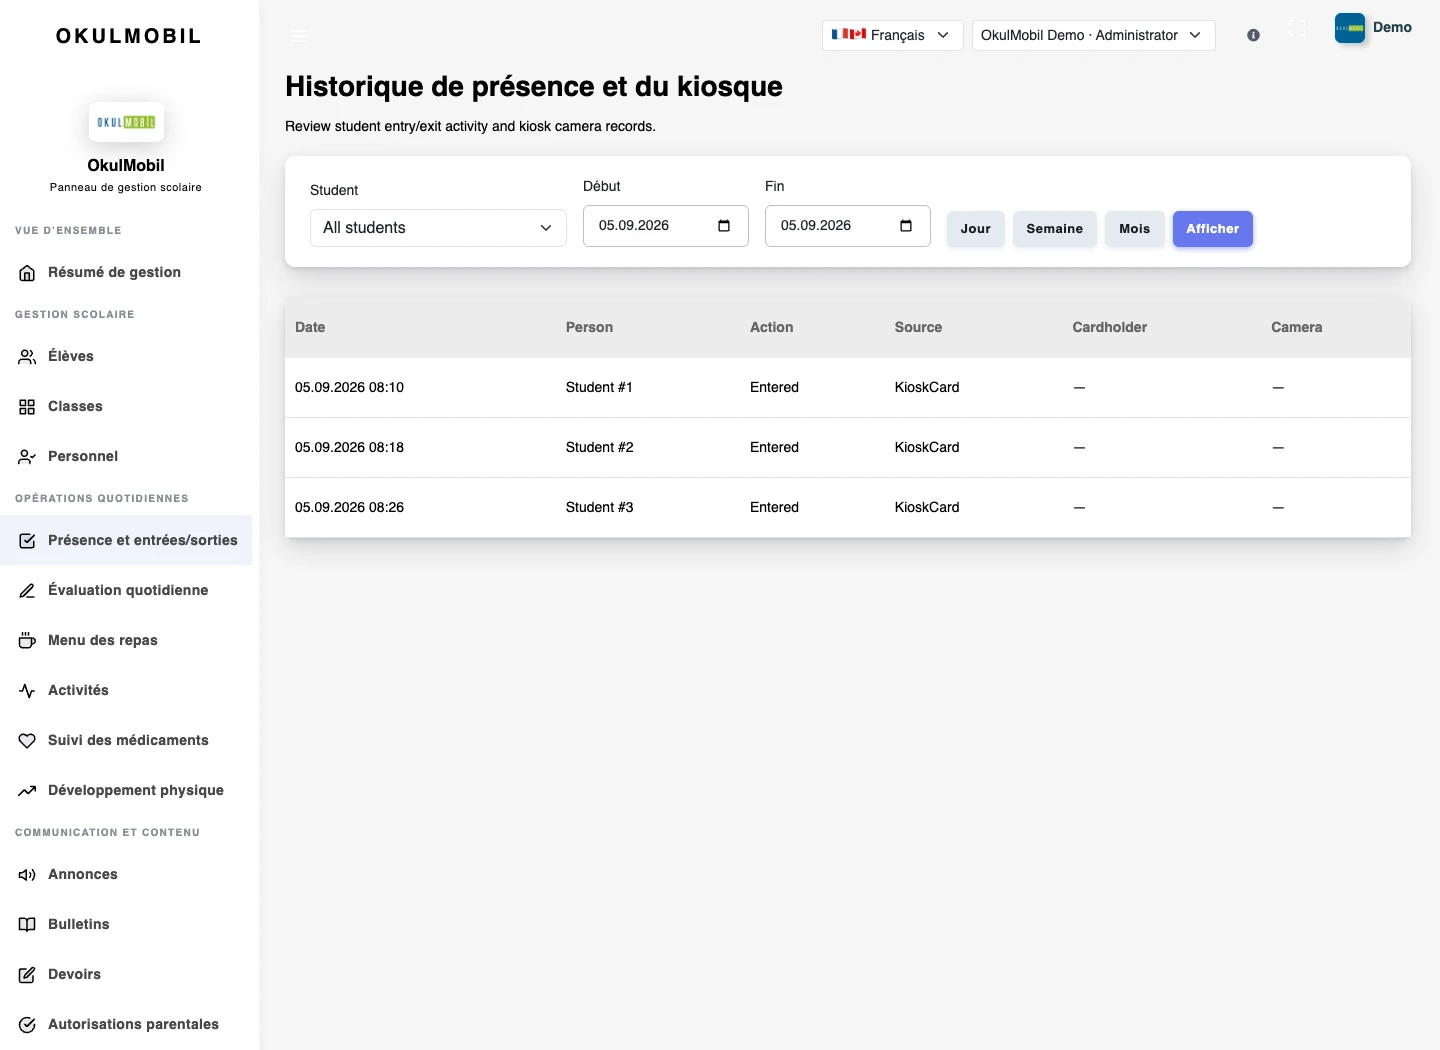Open the Début date calendar picker
Image resolution: width=1440 pixels, height=1050 pixels.
coord(724,226)
